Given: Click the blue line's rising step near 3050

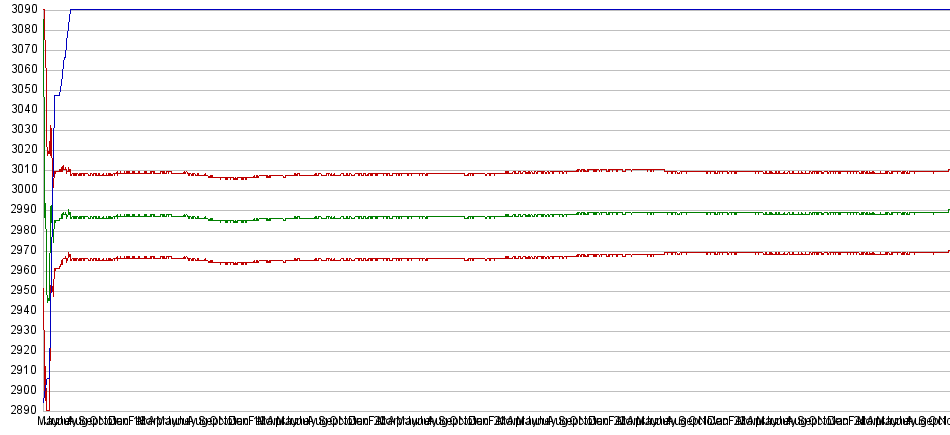Looking at the screenshot, I should point(57,95).
